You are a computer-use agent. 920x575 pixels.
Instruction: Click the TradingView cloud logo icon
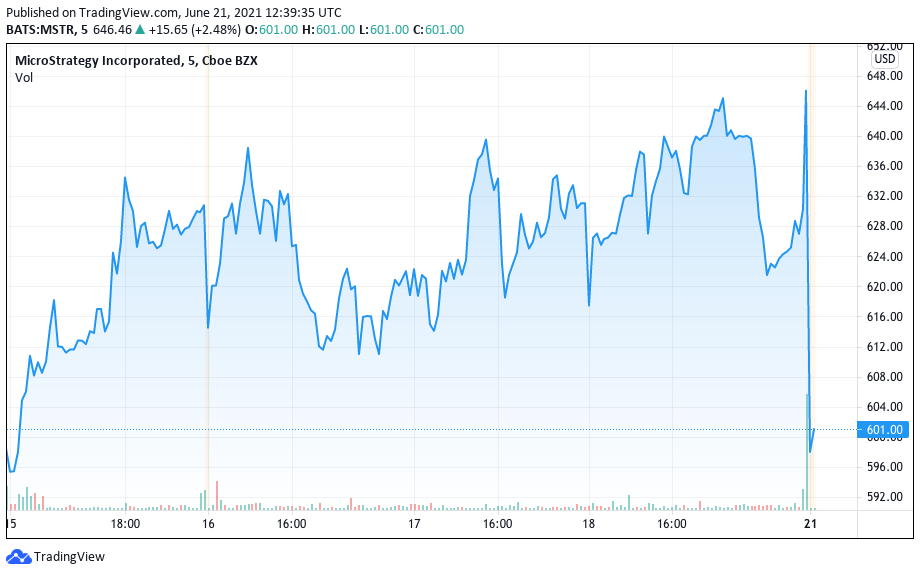tap(18, 556)
